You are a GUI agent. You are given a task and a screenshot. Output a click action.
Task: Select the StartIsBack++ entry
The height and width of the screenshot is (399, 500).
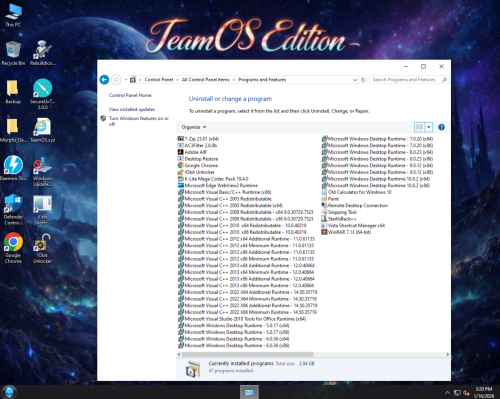click(339, 219)
